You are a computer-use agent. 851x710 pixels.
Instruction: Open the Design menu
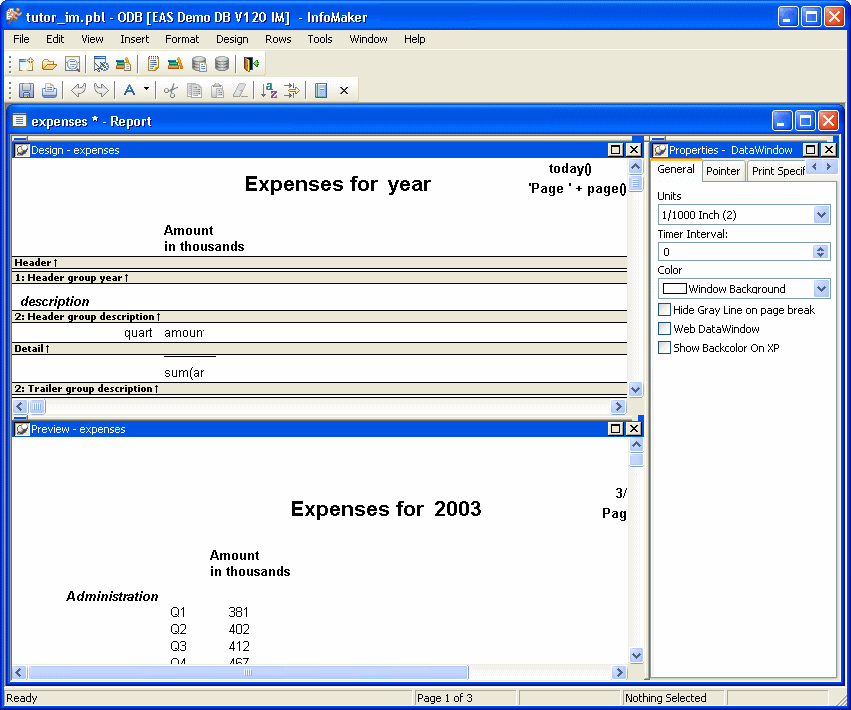[x=232, y=39]
